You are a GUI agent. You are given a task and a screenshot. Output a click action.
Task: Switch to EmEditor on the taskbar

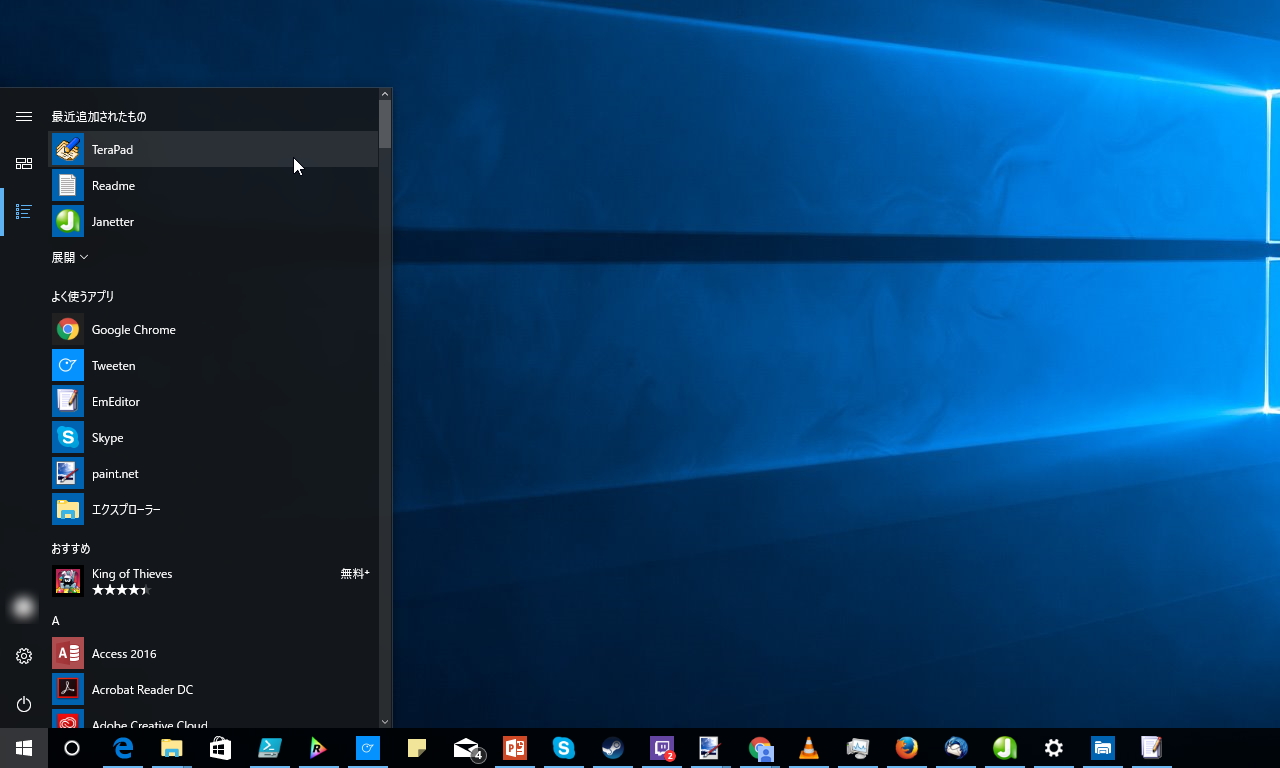click(x=1151, y=748)
